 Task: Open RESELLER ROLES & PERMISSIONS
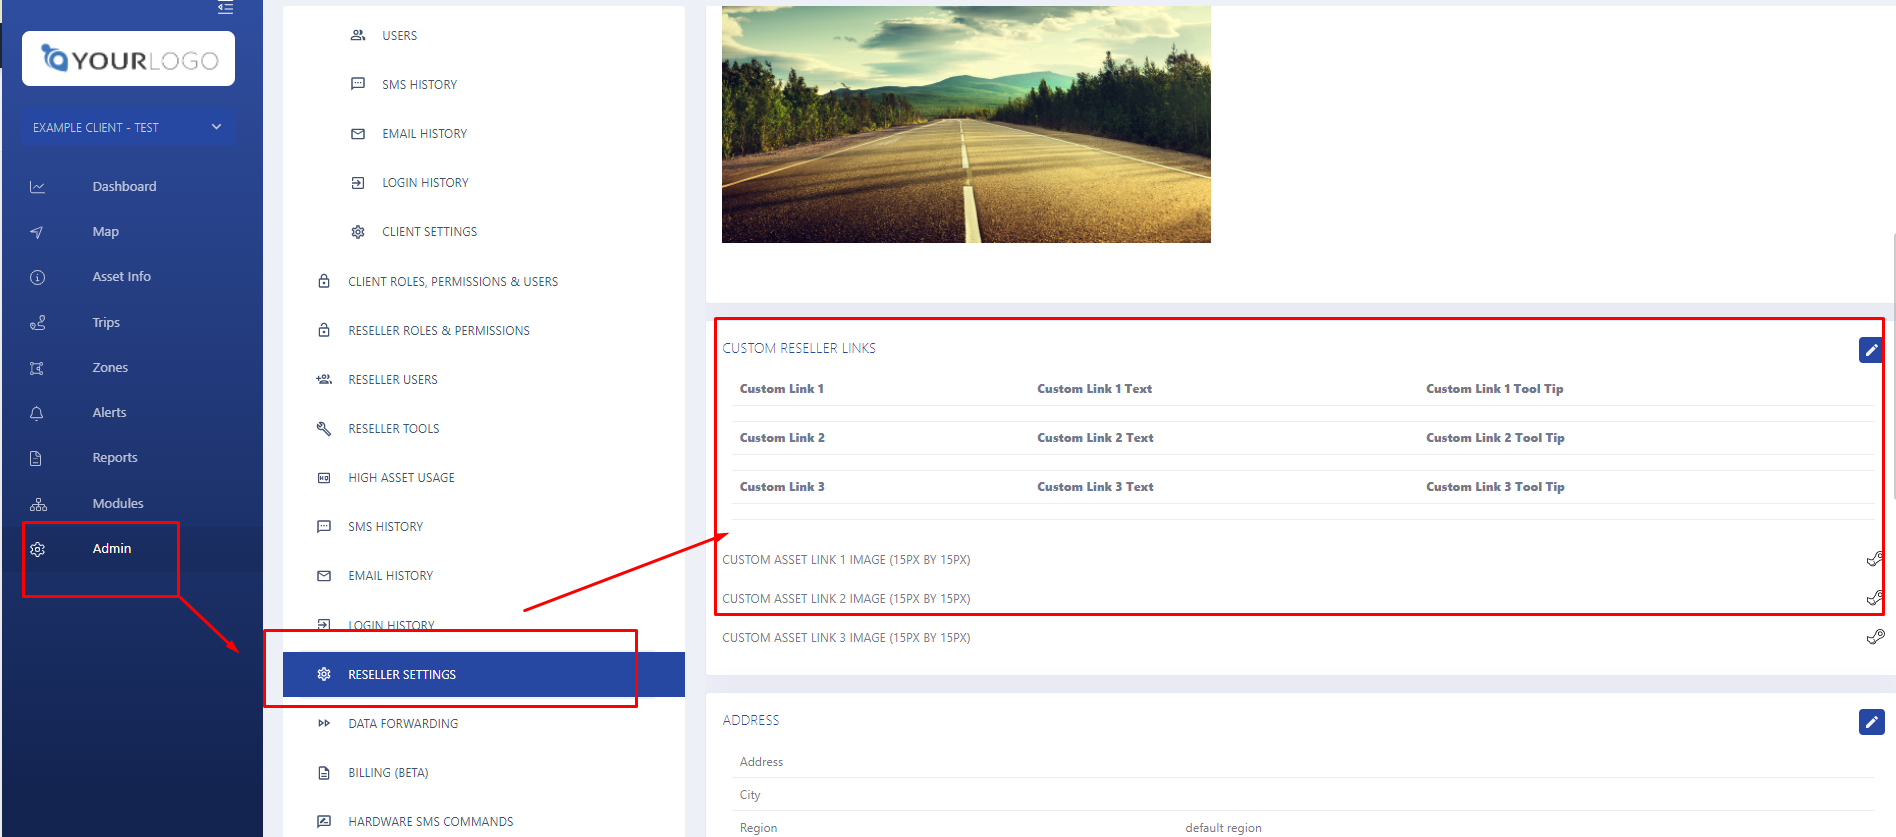439,330
